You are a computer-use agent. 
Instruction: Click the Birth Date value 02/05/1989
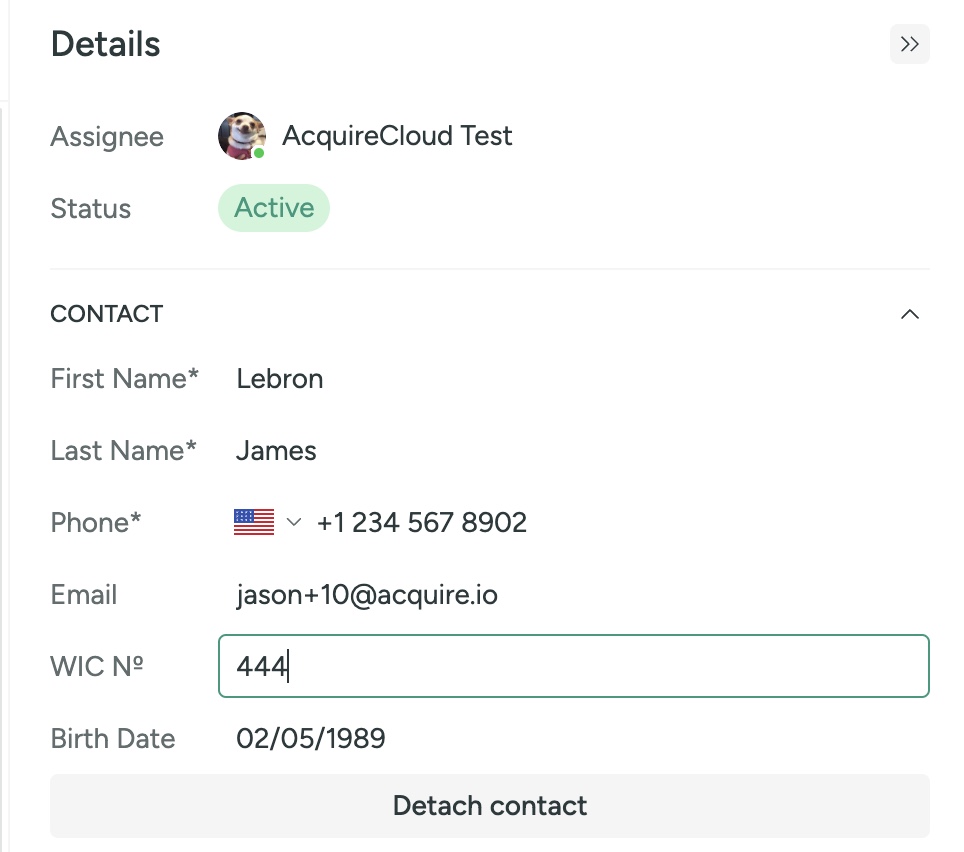(310, 738)
